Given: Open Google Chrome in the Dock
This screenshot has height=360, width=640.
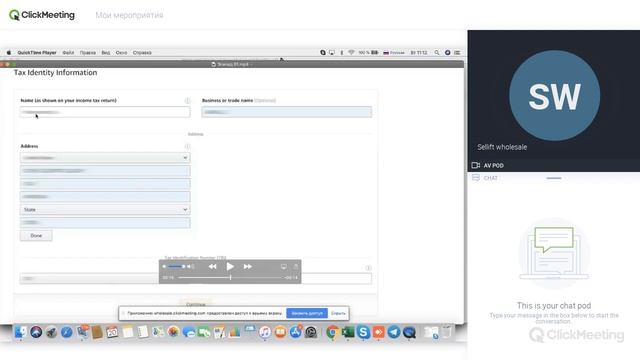Looking at the screenshot, I should pyautogui.click(x=332, y=332).
